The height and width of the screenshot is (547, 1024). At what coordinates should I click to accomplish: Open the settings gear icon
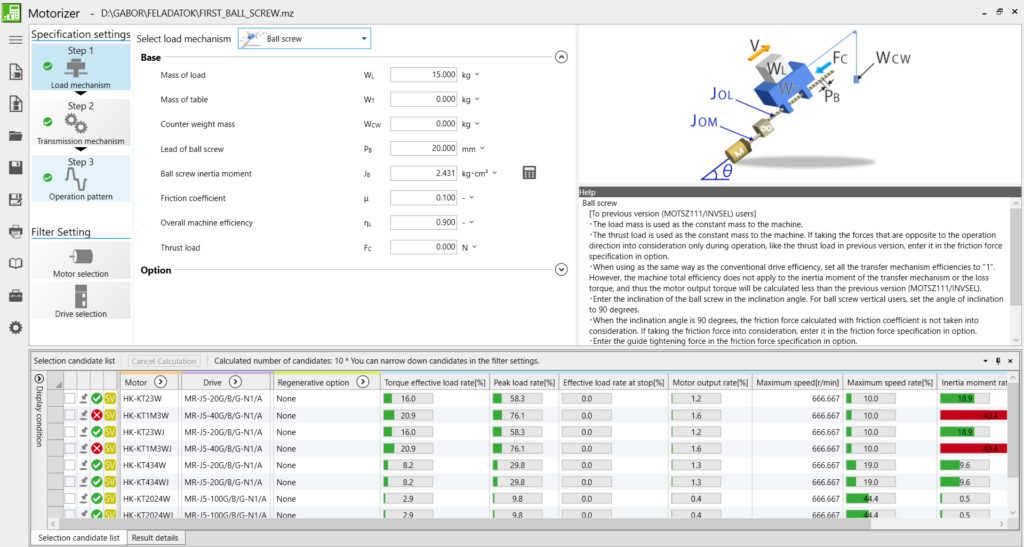coord(15,328)
